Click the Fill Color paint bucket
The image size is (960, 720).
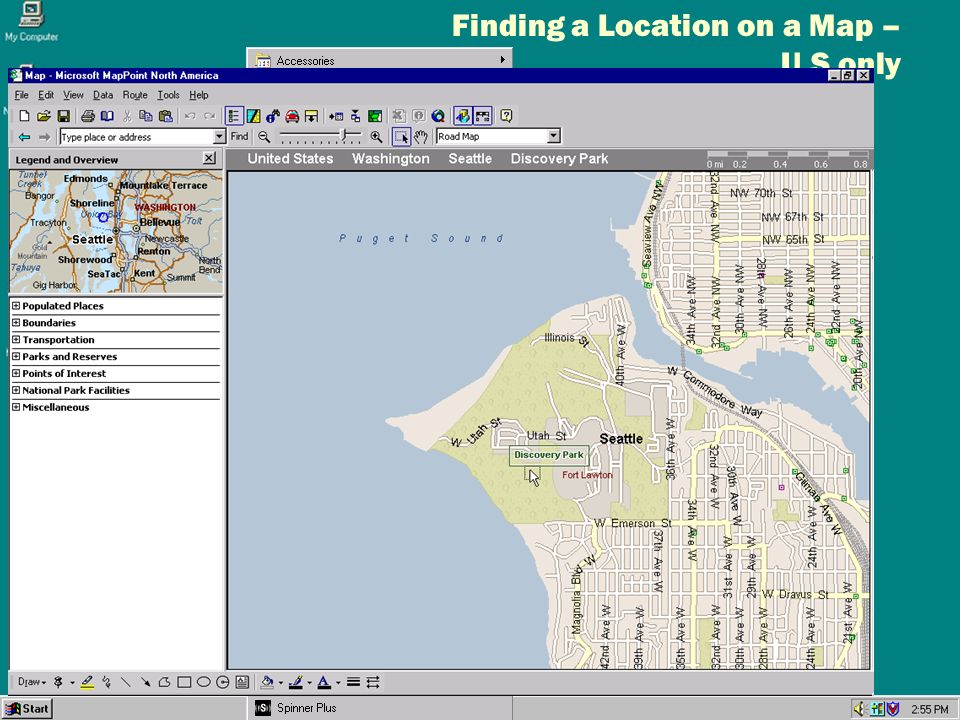tap(267, 682)
